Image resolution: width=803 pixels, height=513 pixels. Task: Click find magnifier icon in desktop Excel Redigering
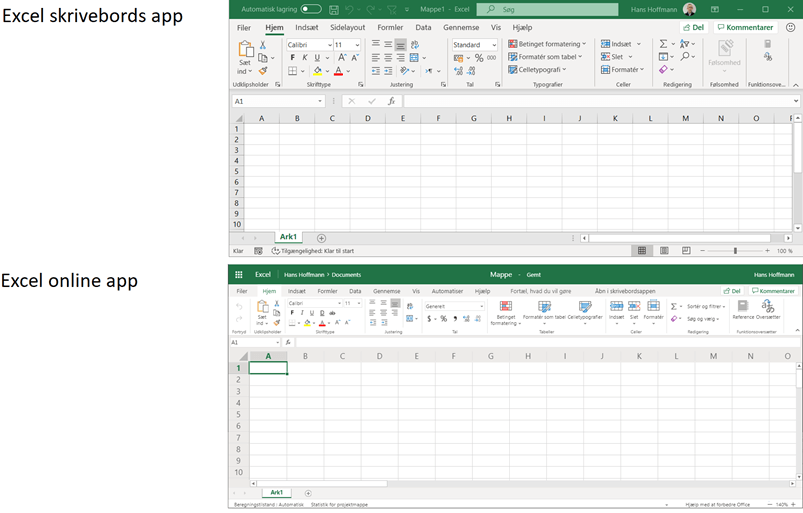pyautogui.click(x=685, y=56)
